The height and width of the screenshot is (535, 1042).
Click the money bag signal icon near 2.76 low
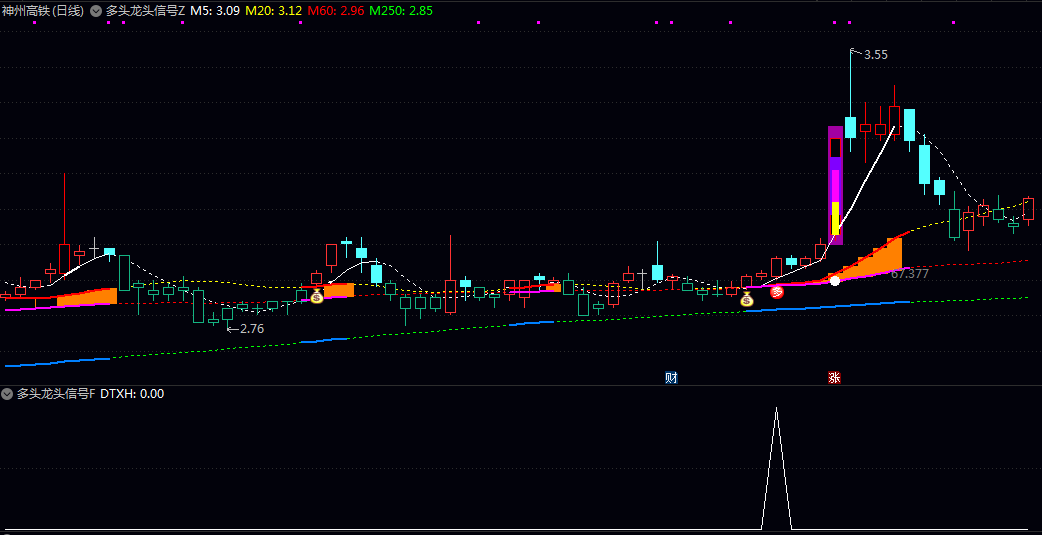pyautogui.click(x=316, y=296)
